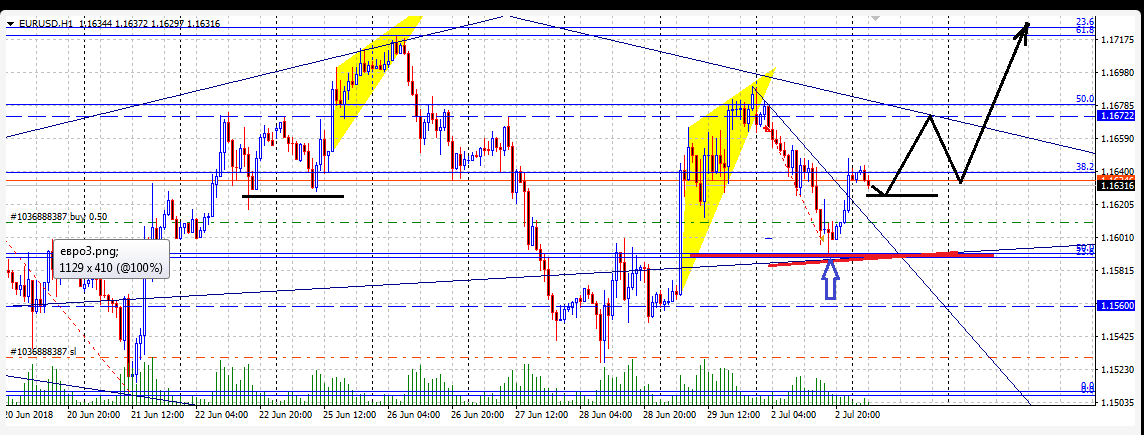Select the 1.16316 current price label

click(x=1116, y=186)
